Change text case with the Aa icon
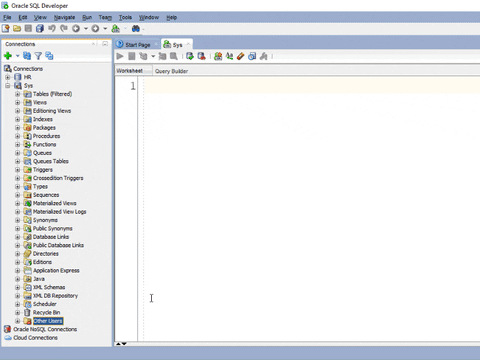Screen dimensions: 480x360 (x=229, y=56)
